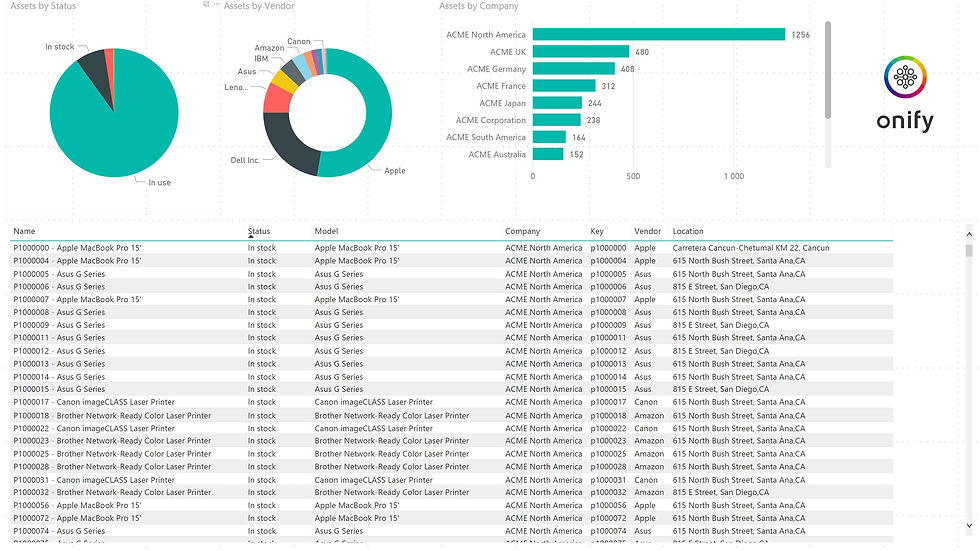Select the ACME Germany bar
This screenshot has height=551, width=980.
(x=574, y=69)
